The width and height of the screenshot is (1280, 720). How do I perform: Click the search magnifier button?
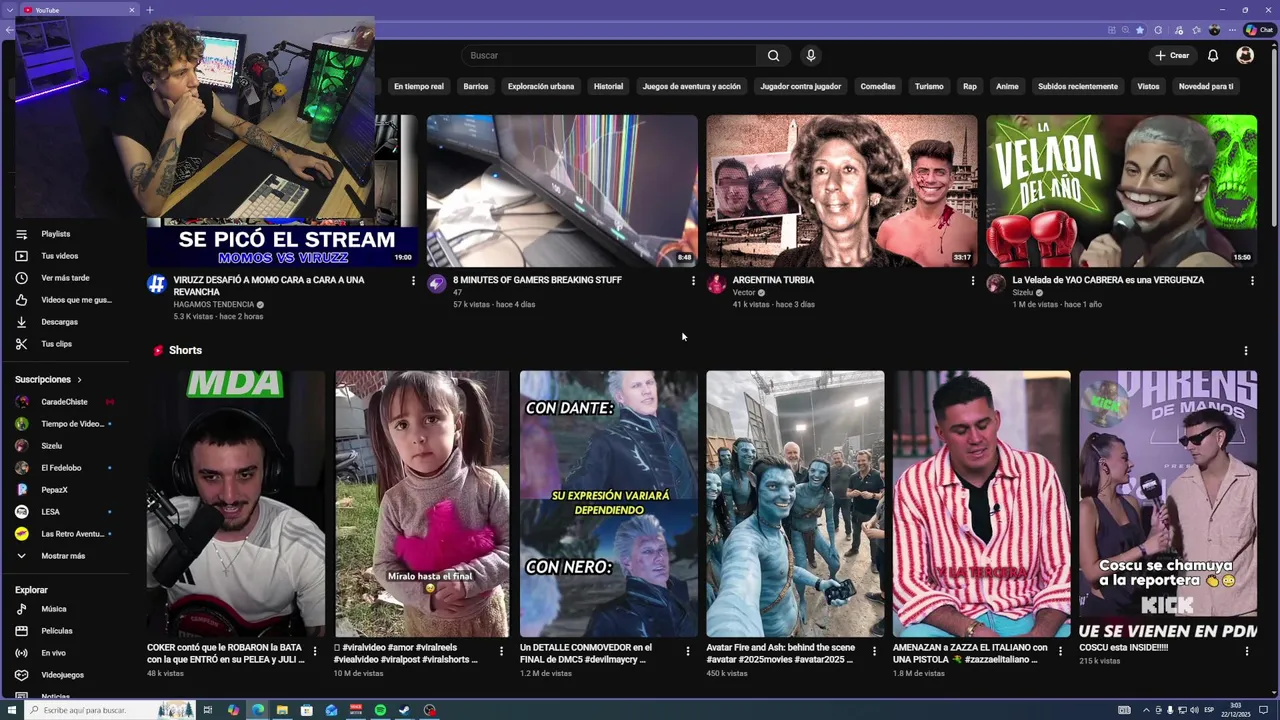coord(773,56)
